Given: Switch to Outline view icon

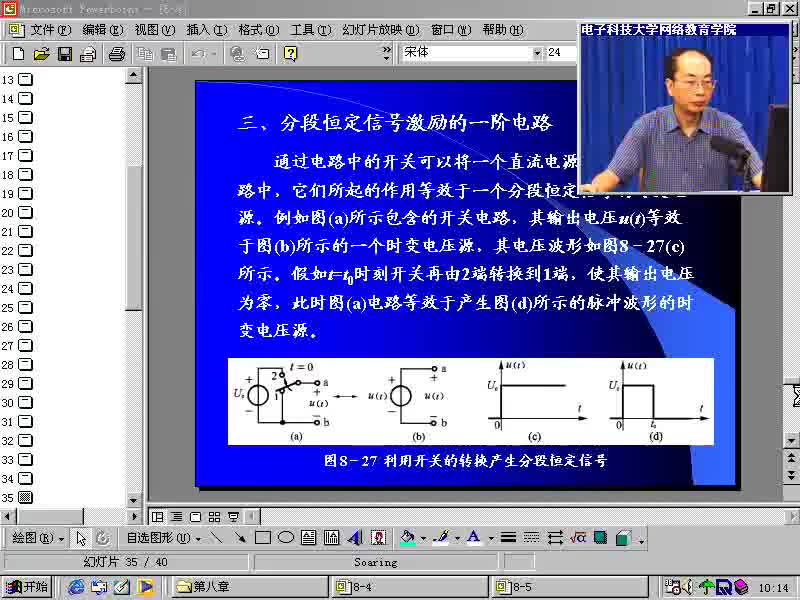Looking at the screenshot, I should click(177, 517).
